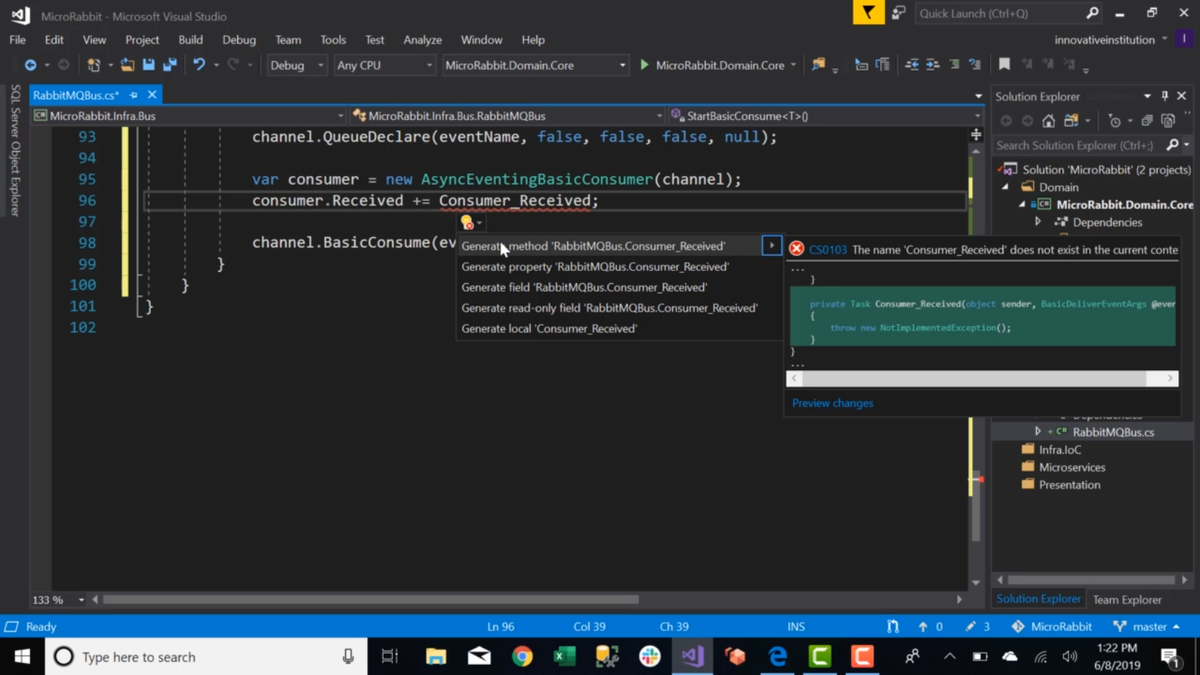The width and height of the screenshot is (1200, 675).
Task: Click the New Project toolbar icon
Action: pos(93,65)
